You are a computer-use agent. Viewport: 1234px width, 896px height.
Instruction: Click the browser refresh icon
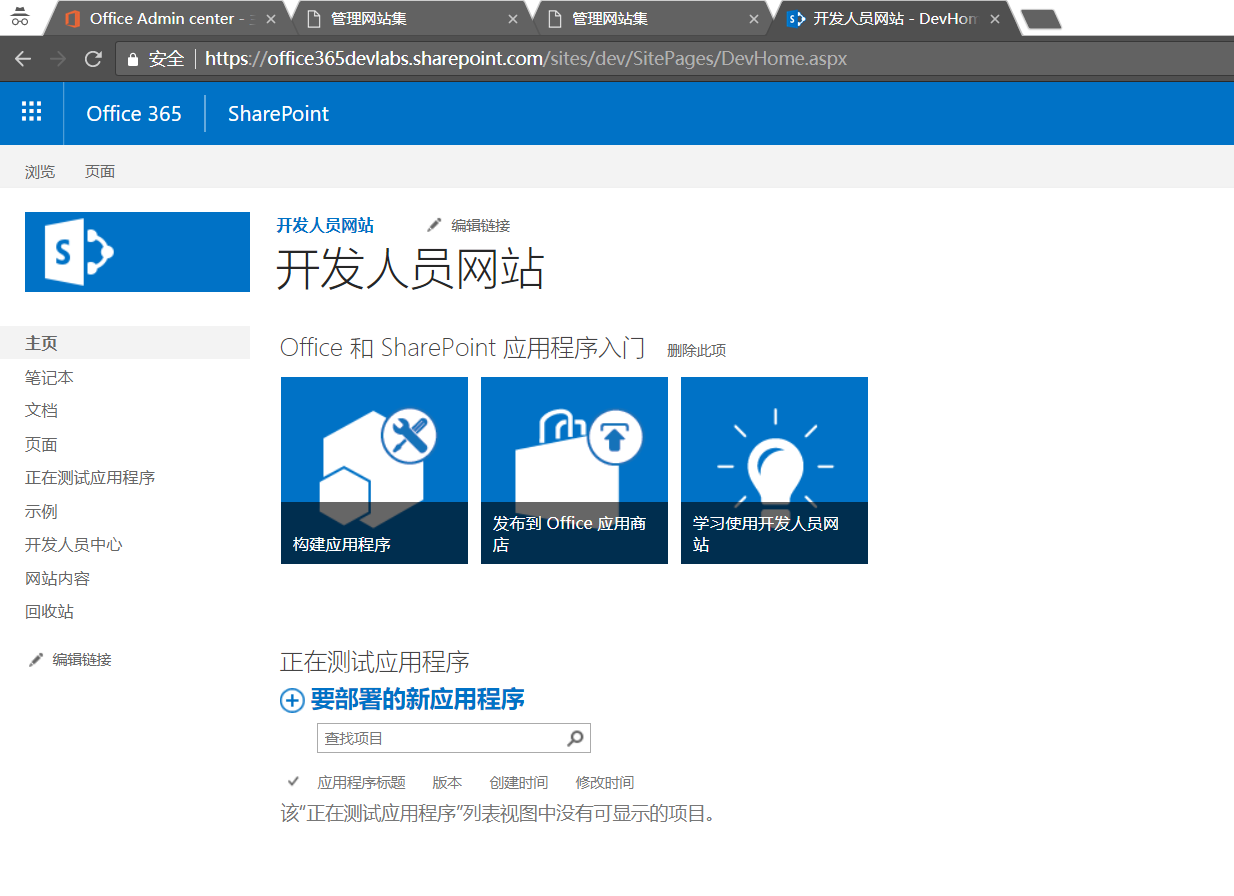click(x=93, y=58)
